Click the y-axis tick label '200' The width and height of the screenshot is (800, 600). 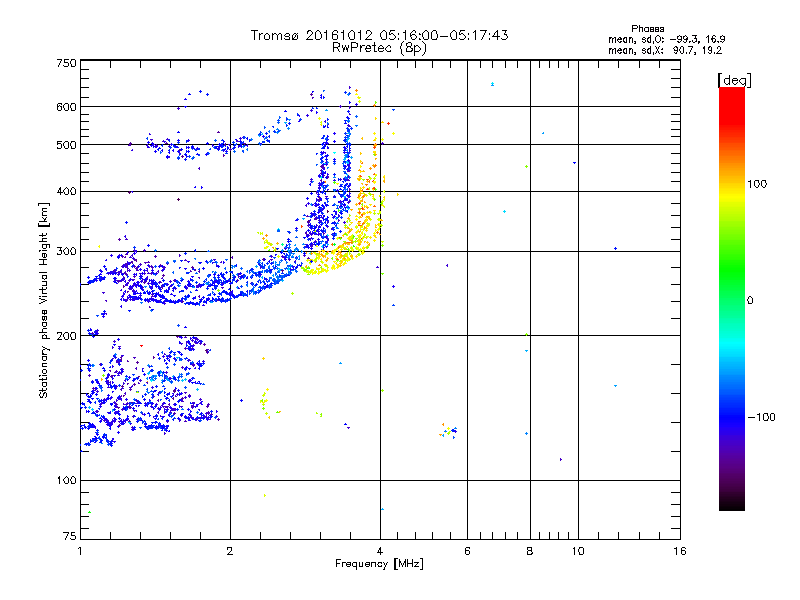point(66,336)
